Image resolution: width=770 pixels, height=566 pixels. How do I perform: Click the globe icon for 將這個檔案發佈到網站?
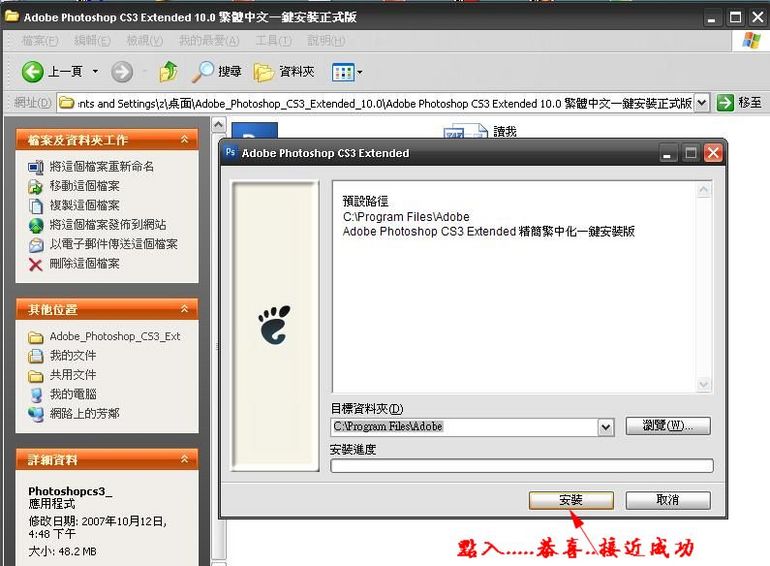click(x=35, y=225)
